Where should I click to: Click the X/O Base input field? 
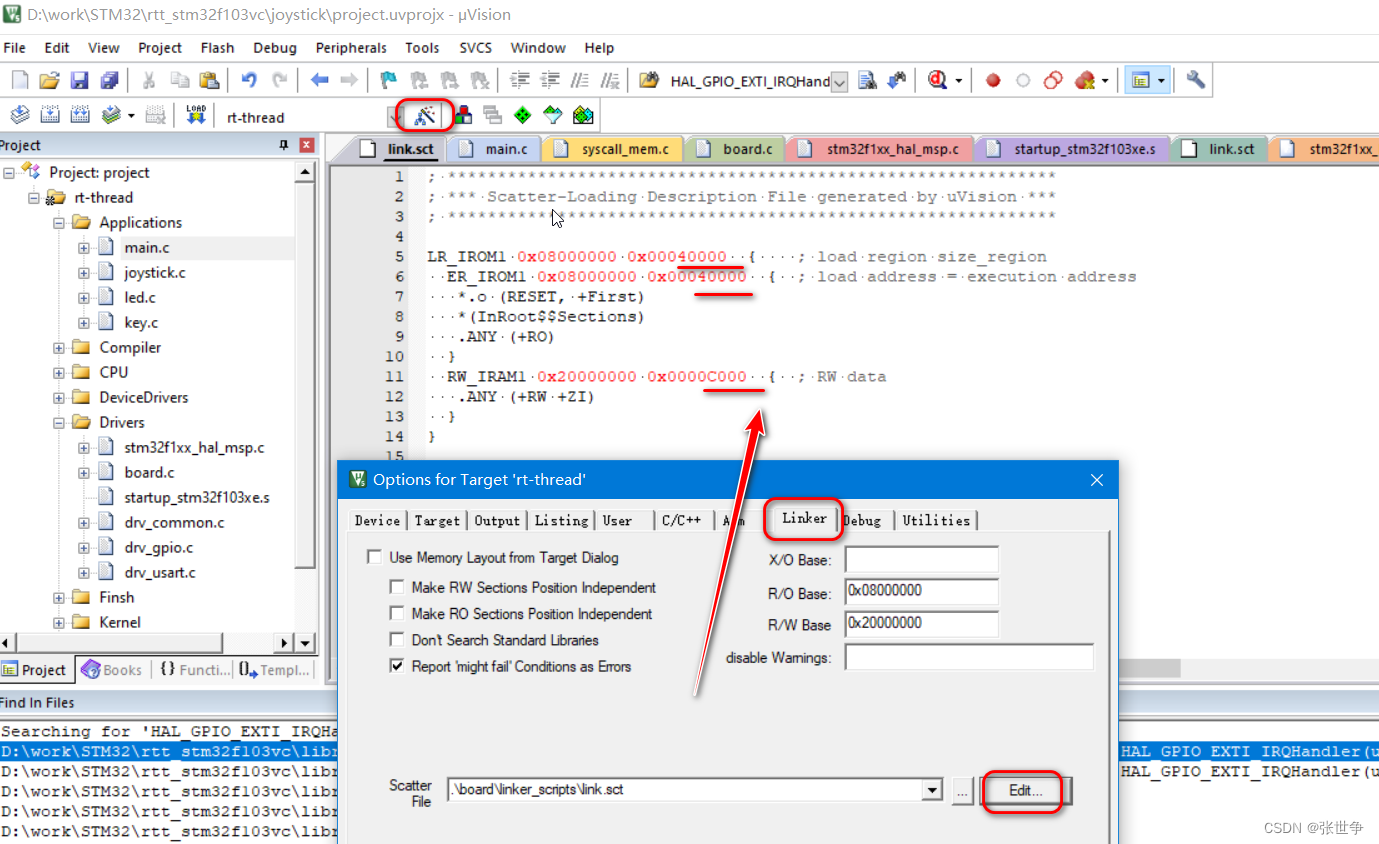pyautogui.click(x=920, y=559)
